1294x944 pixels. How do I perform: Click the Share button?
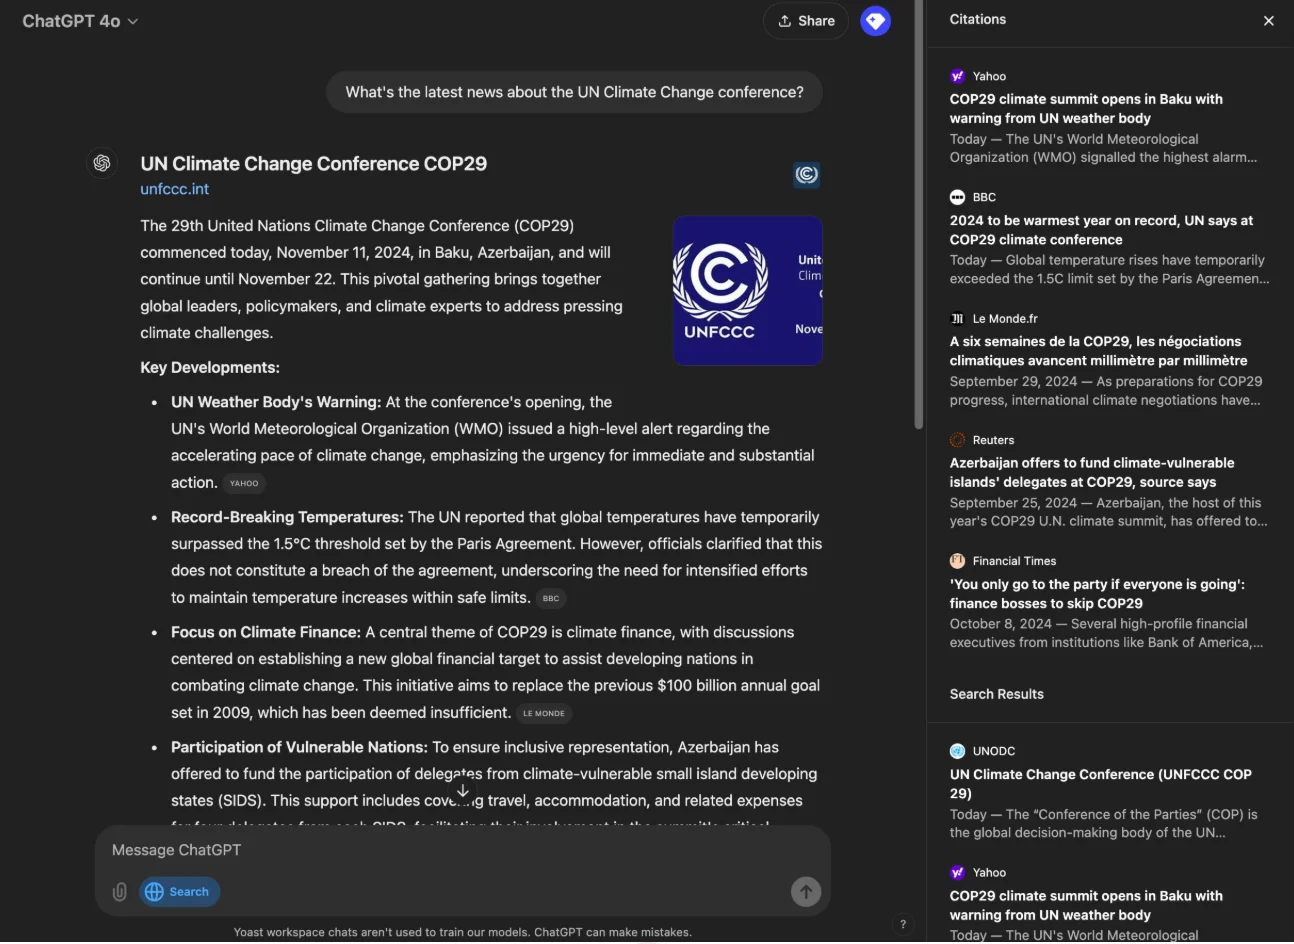tap(806, 21)
